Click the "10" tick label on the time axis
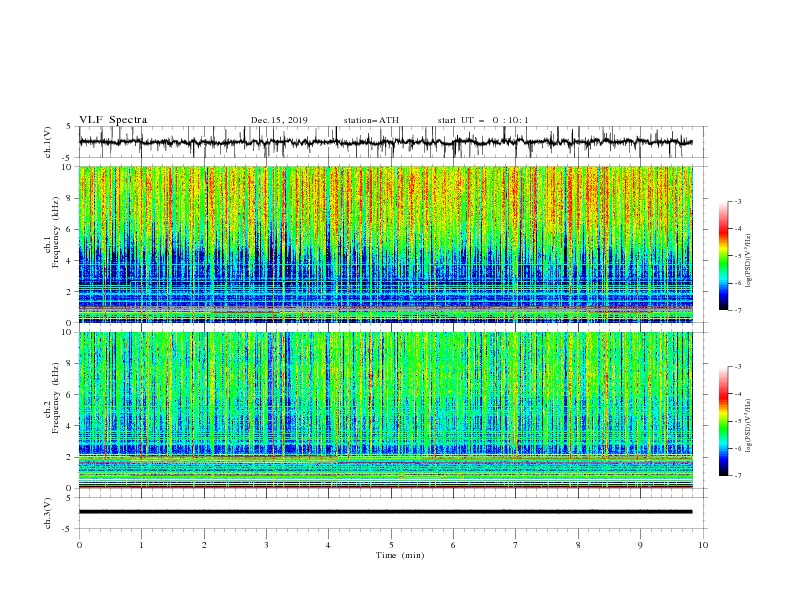Viewport: 792px width, 612px height. [703, 545]
